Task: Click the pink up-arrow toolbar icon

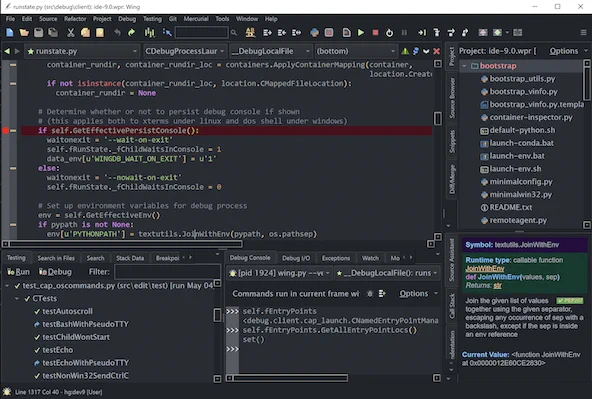Action: pos(483,33)
